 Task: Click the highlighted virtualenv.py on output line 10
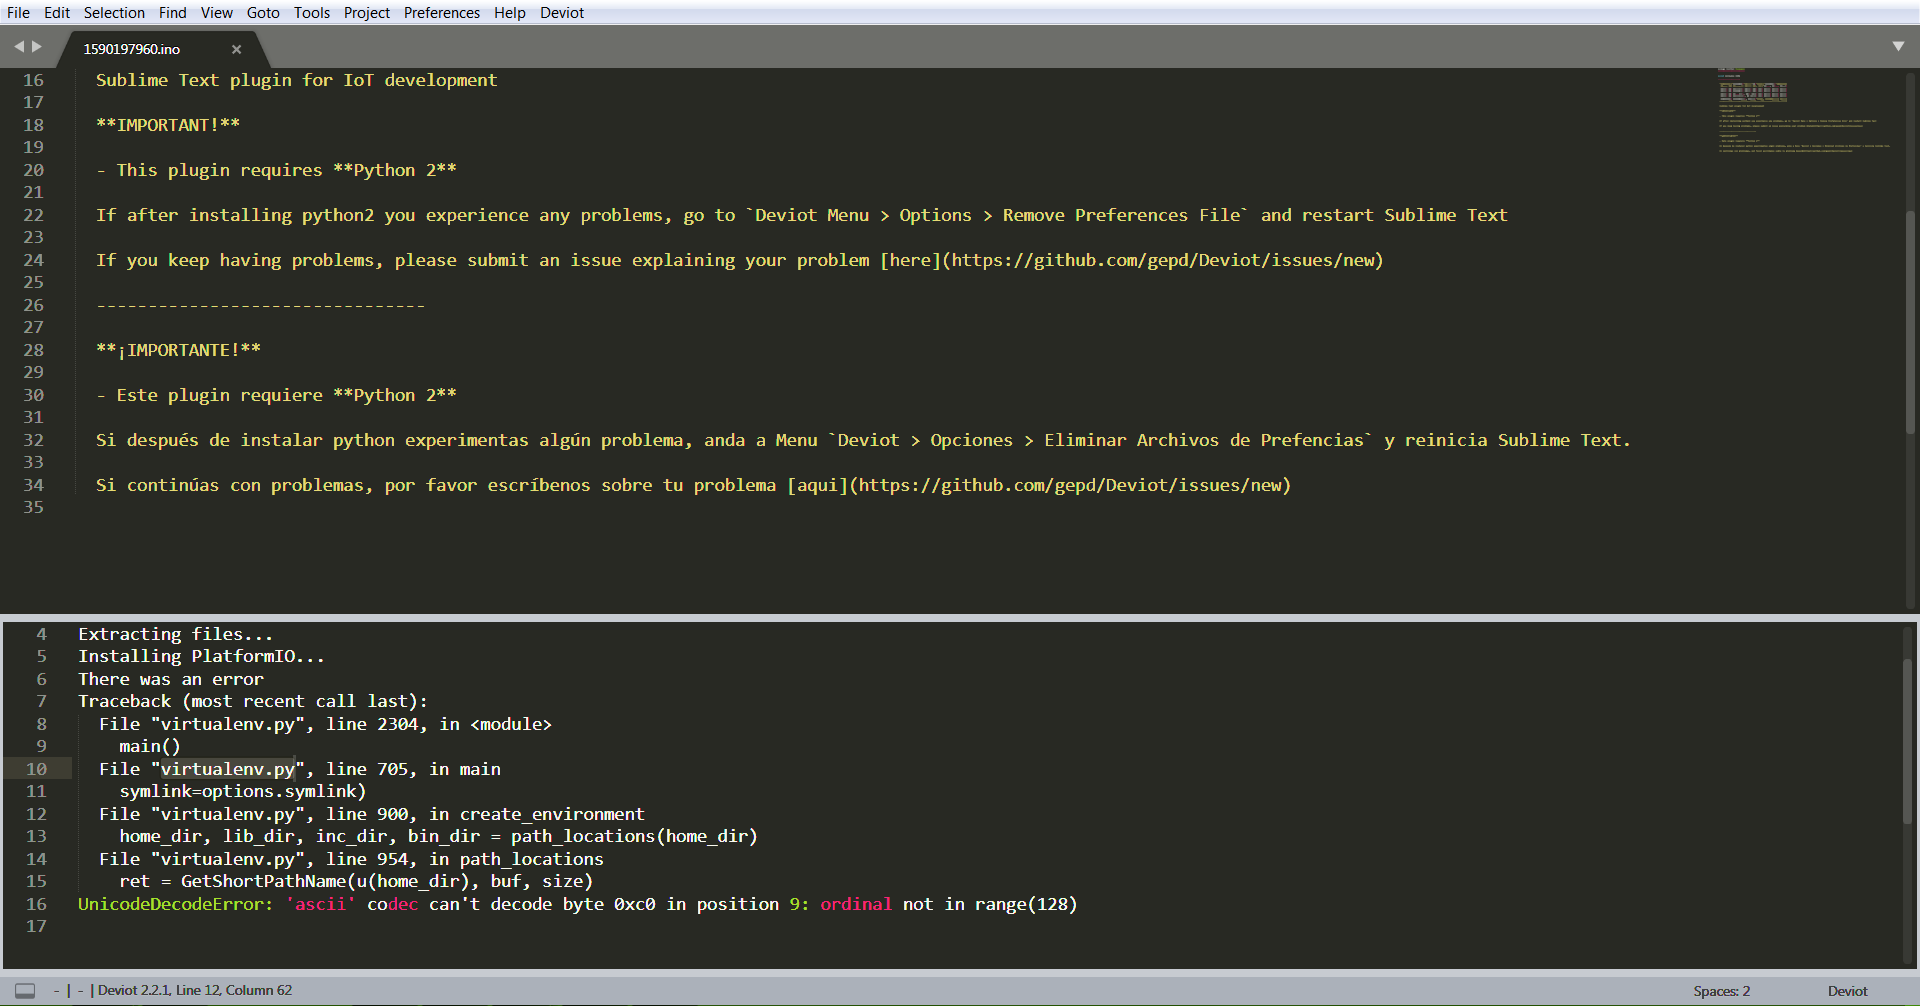pos(227,769)
